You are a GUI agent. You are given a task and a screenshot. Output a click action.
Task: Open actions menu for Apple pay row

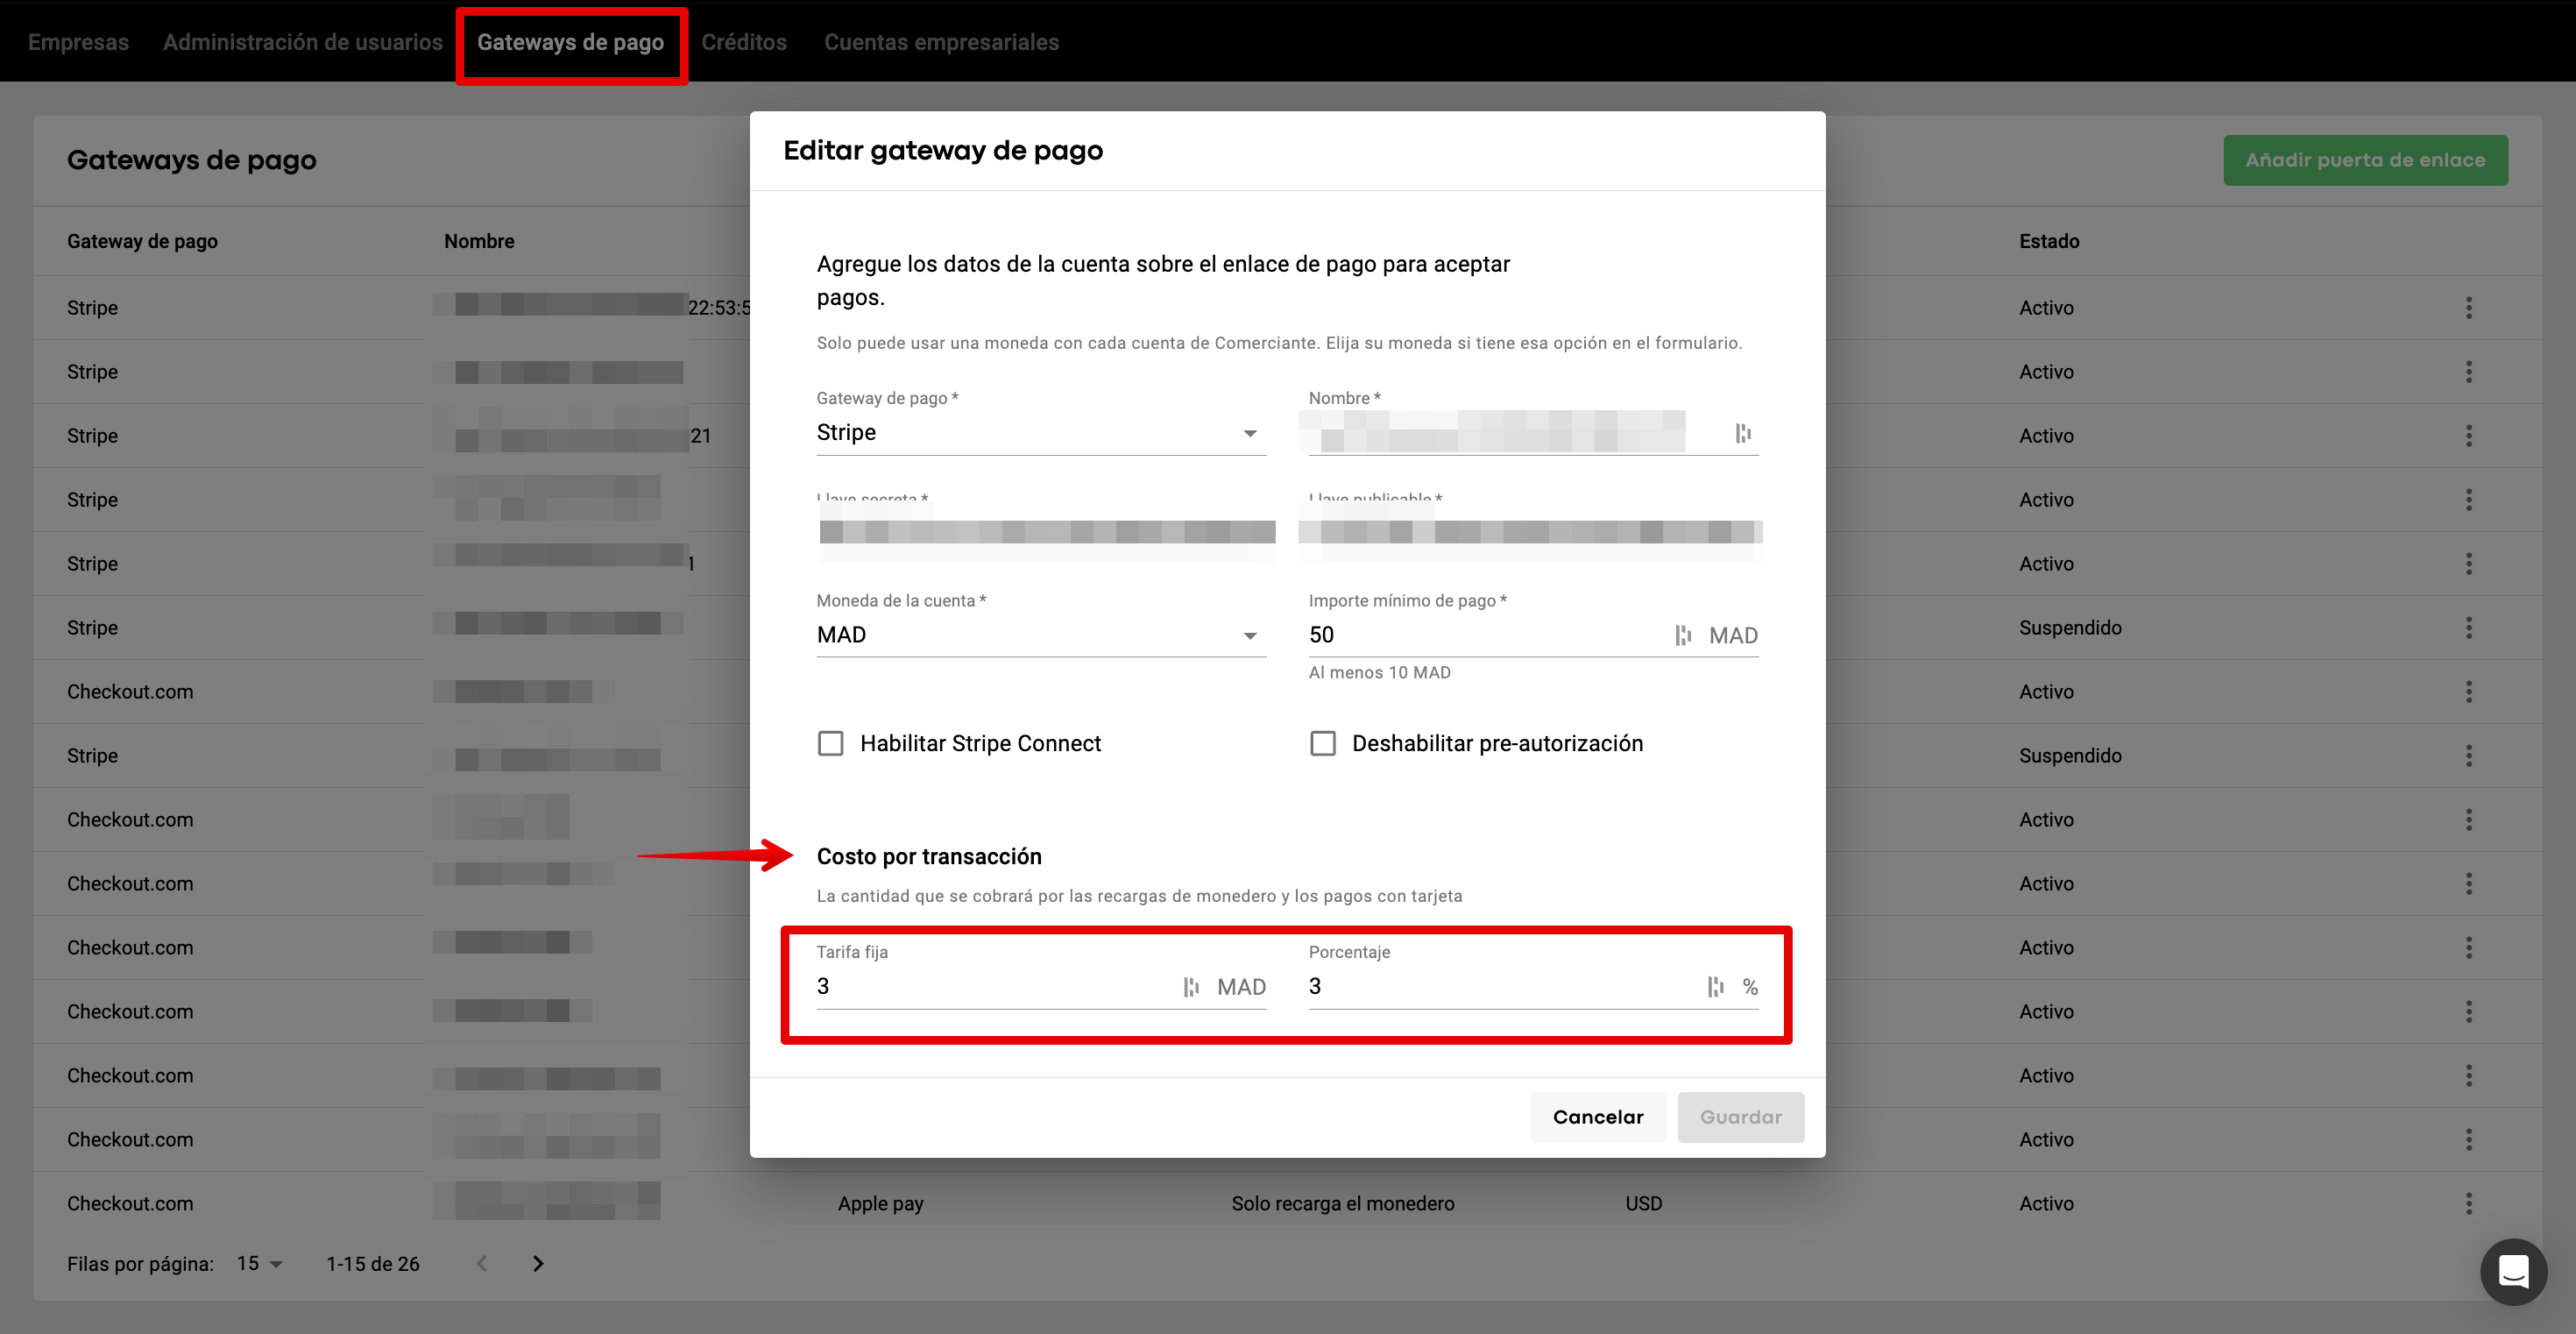pos(2468,1203)
